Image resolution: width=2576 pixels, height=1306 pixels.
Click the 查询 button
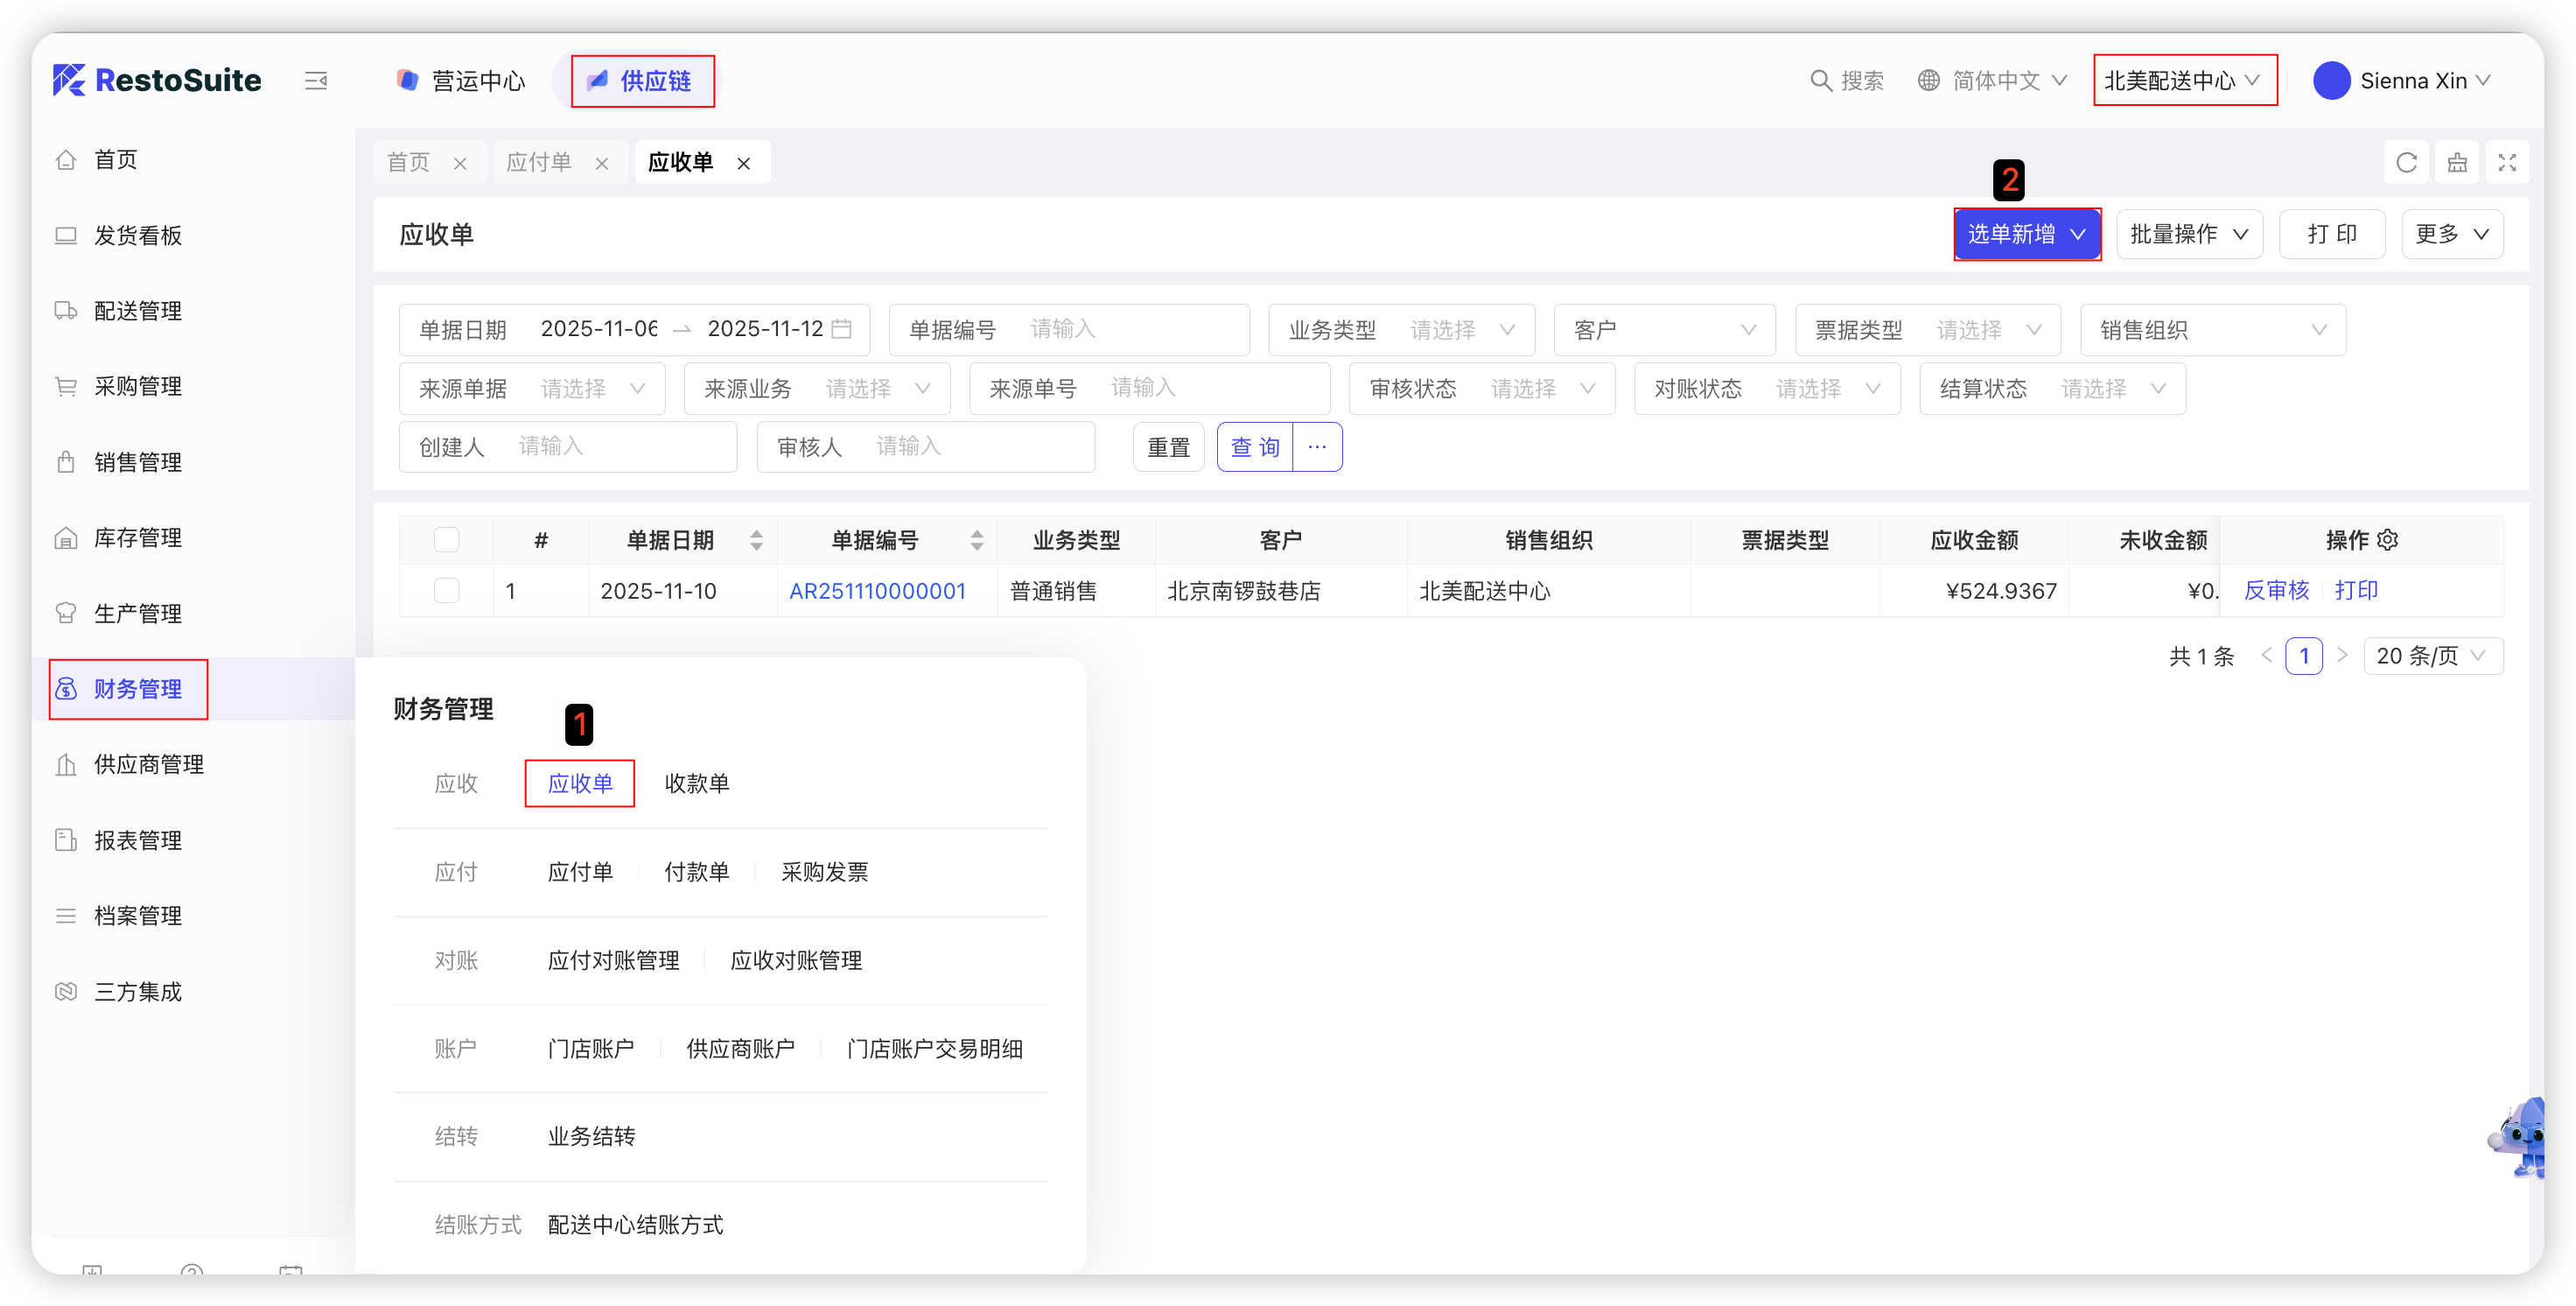click(1255, 447)
